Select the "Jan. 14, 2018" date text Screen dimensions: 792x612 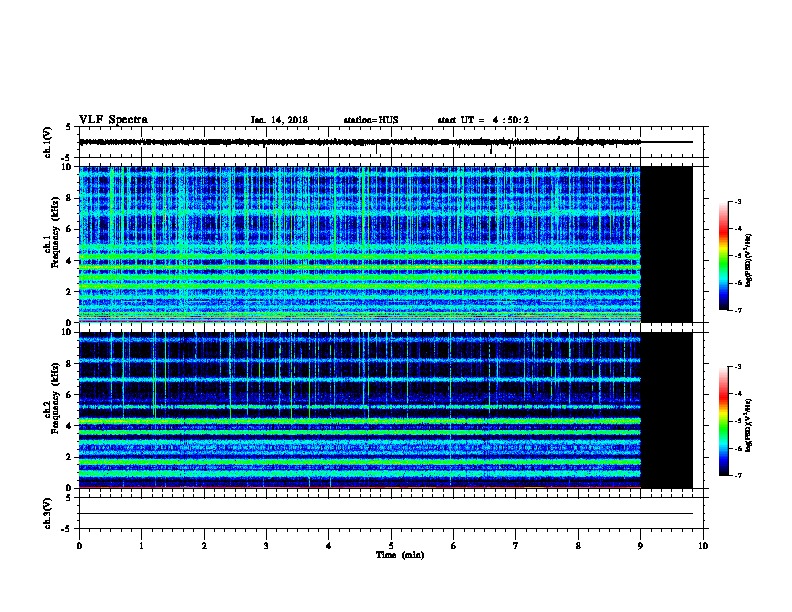(279, 120)
